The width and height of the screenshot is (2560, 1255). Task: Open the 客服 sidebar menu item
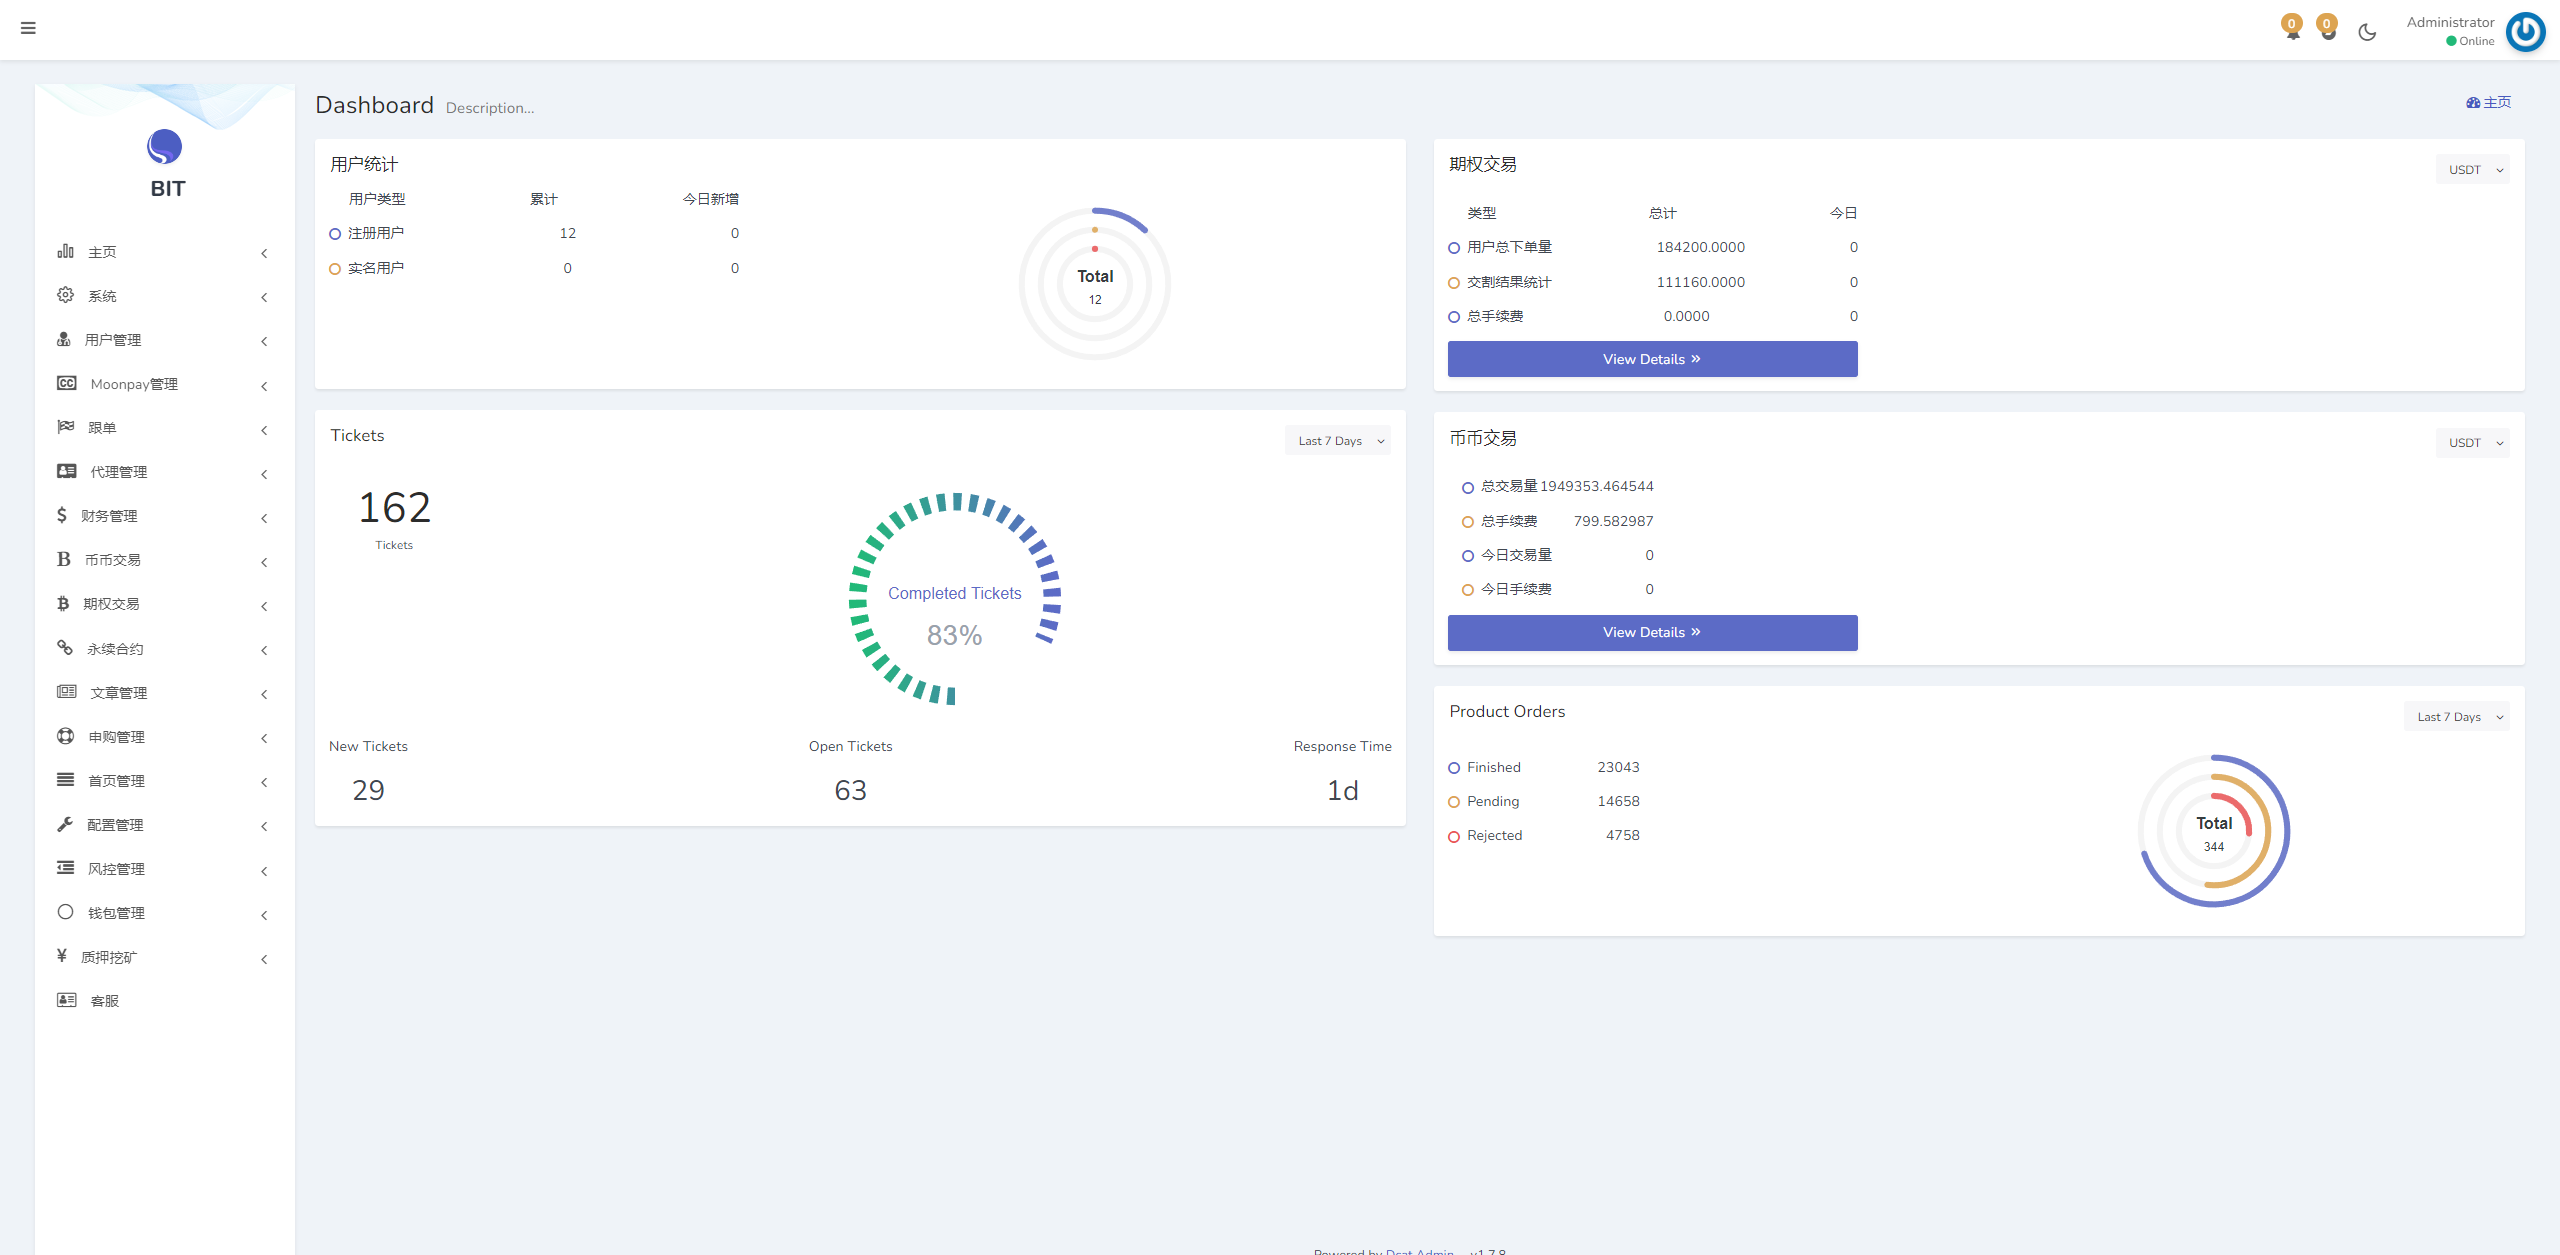coord(104,1001)
